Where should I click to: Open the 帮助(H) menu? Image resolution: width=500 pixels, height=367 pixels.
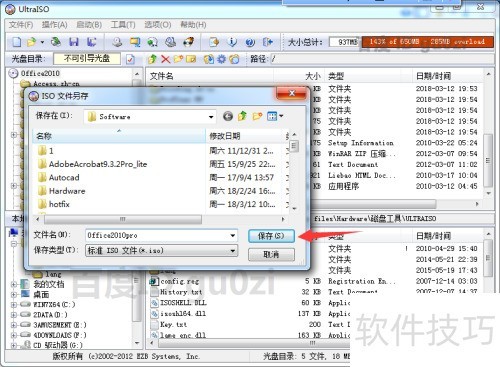pyautogui.click(x=193, y=25)
